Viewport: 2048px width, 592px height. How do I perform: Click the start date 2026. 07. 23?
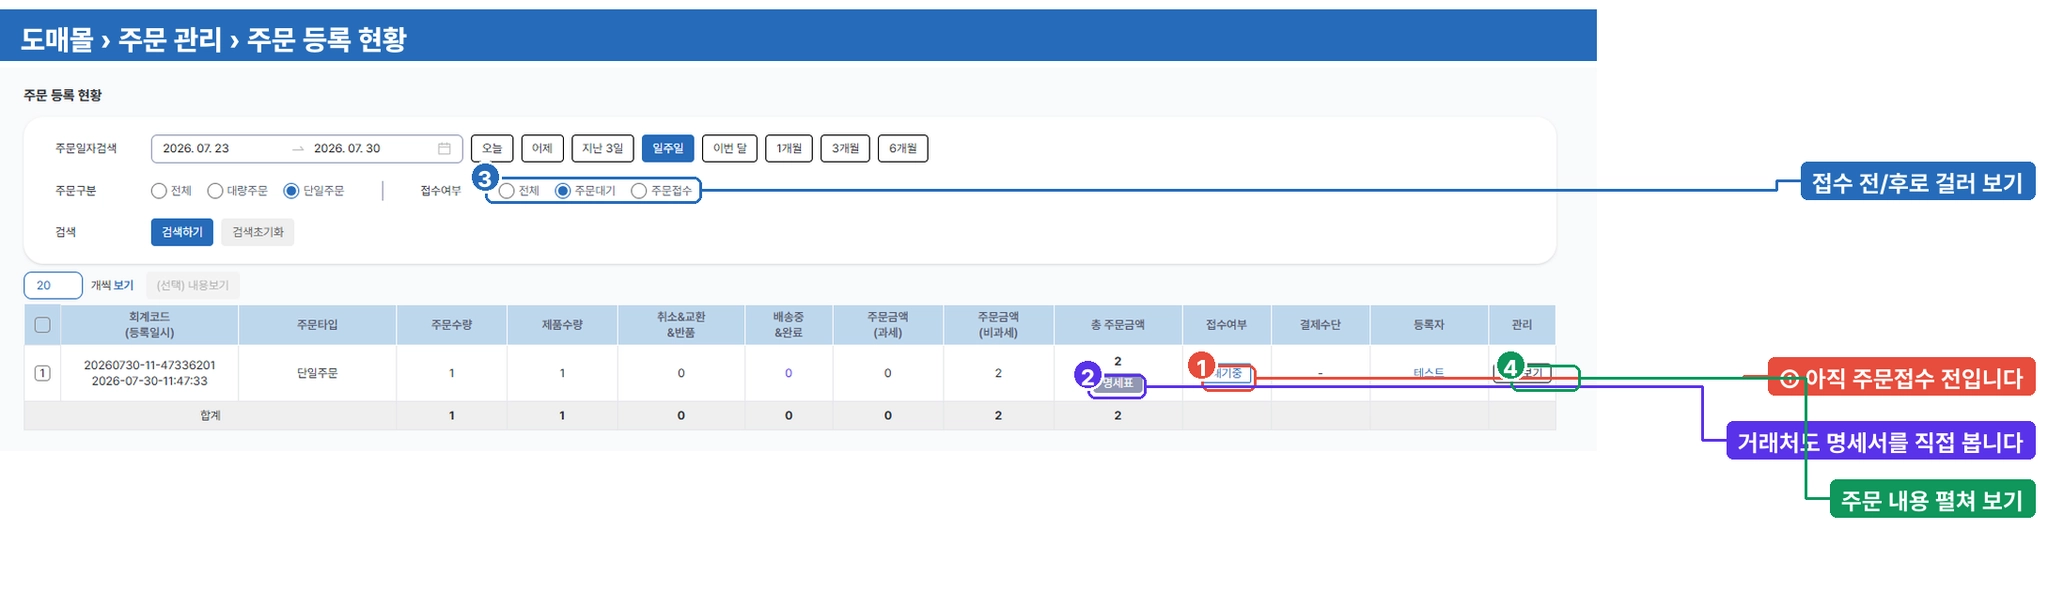[x=196, y=149]
